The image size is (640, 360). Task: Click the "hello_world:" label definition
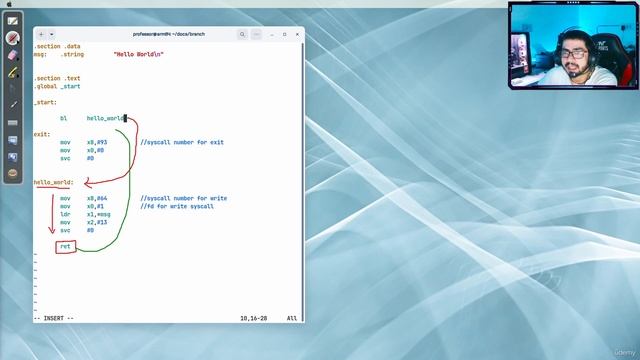[x=53, y=182]
